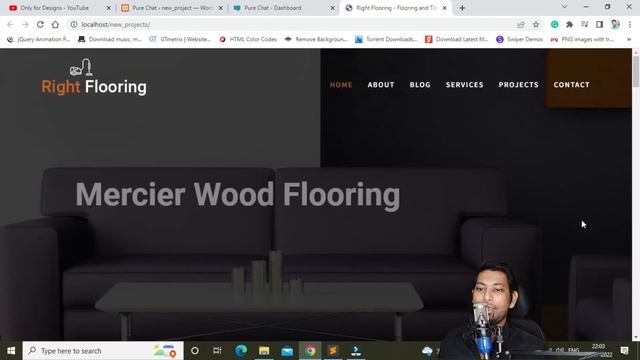Bookmark page with the star icon

pos(536,24)
